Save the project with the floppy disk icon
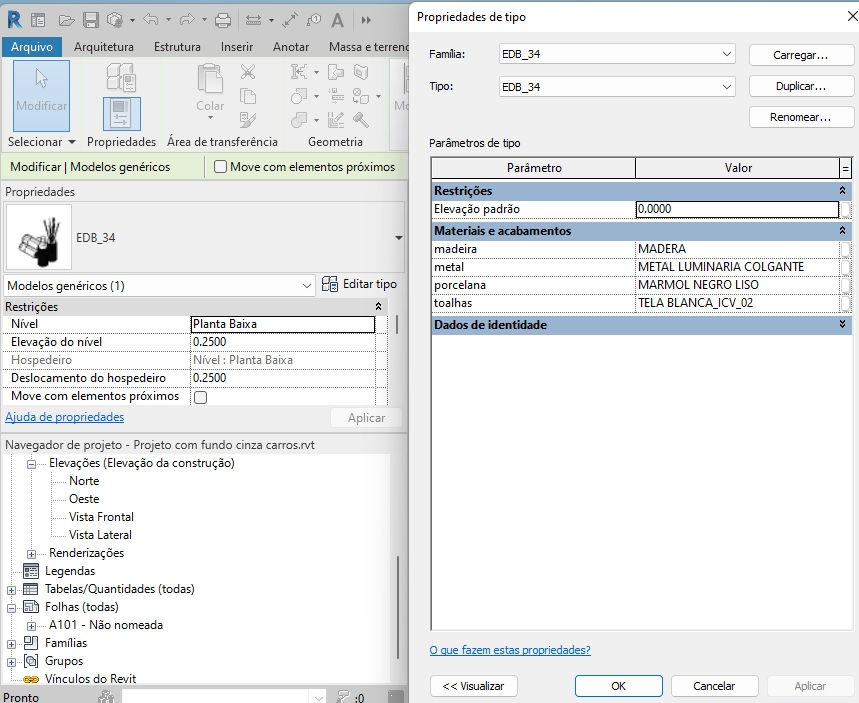 90,20
